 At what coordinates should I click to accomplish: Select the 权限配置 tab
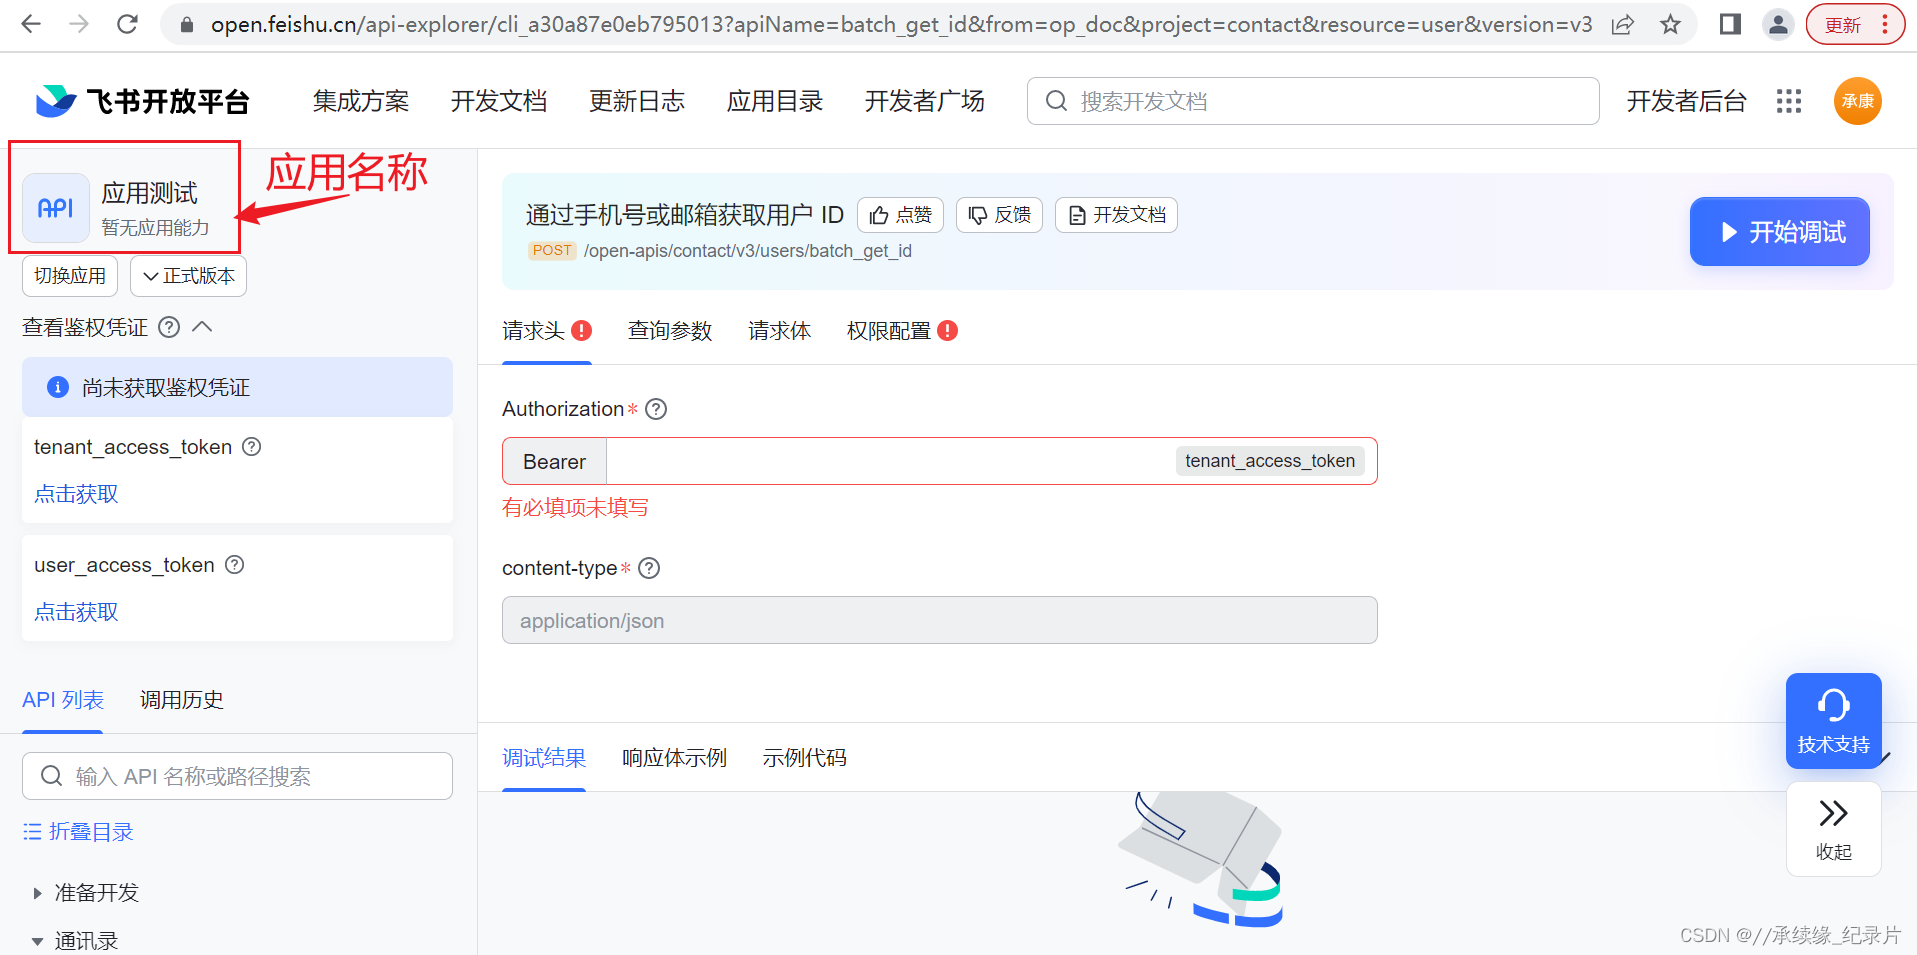889,331
